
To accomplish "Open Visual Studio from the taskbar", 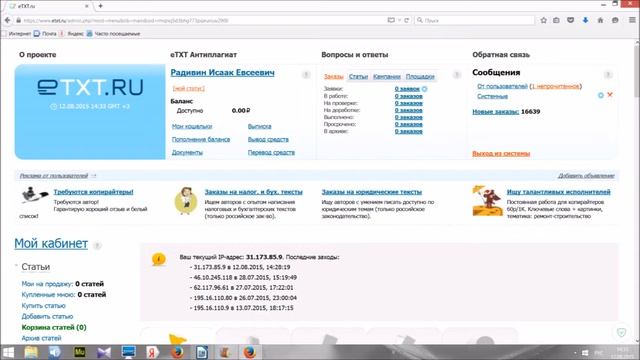I will [x=104, y=352].
